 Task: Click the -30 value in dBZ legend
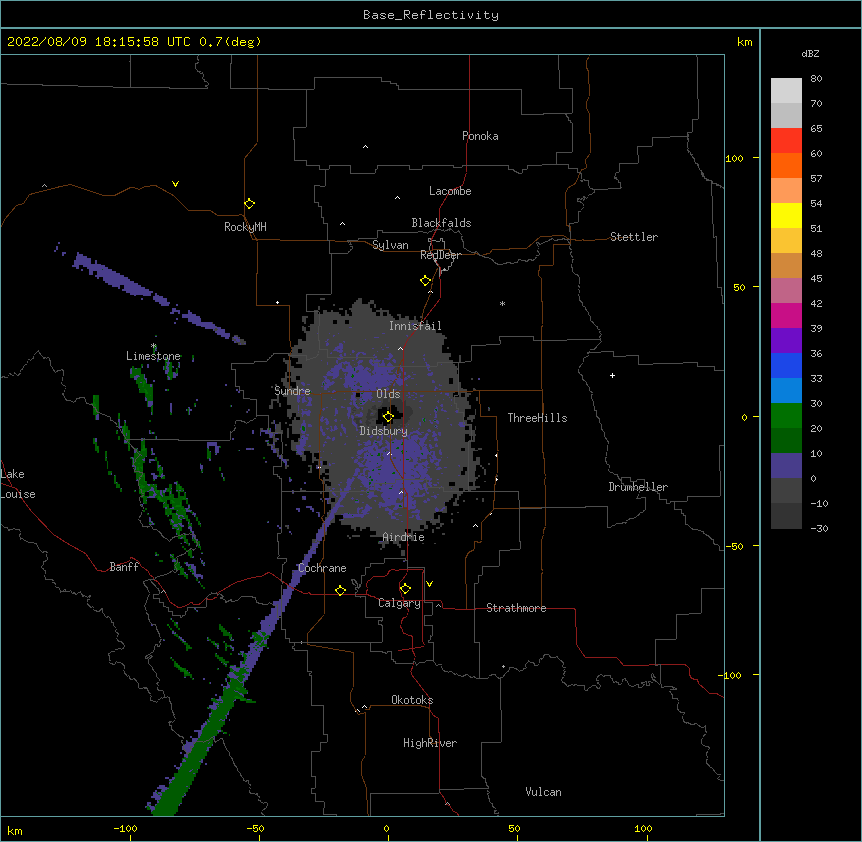pyautogui.click(x=819, y=528)
